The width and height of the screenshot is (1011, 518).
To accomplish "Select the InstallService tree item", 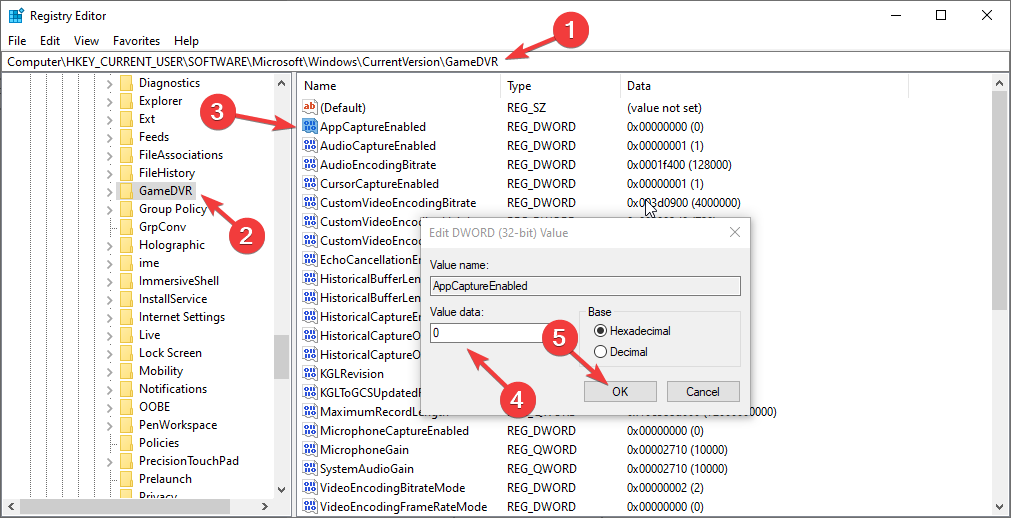I will pos(173,299).
